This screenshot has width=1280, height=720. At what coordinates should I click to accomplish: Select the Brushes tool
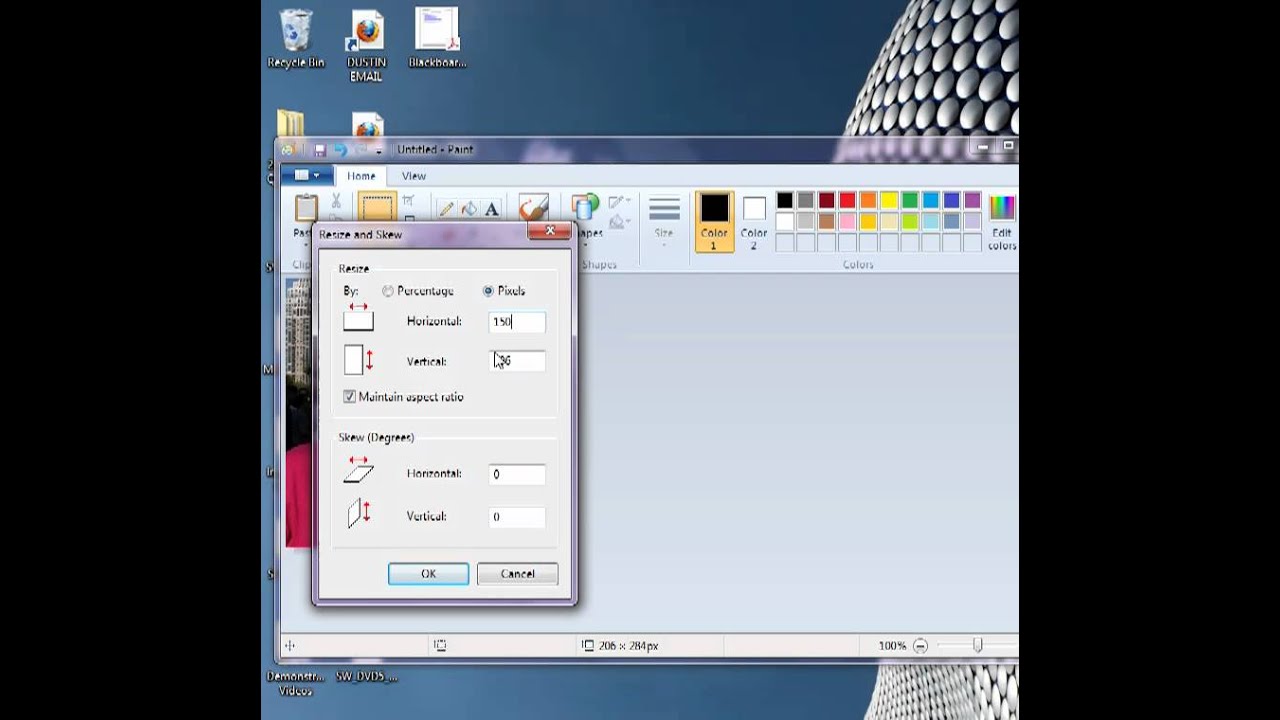(533, 207)
